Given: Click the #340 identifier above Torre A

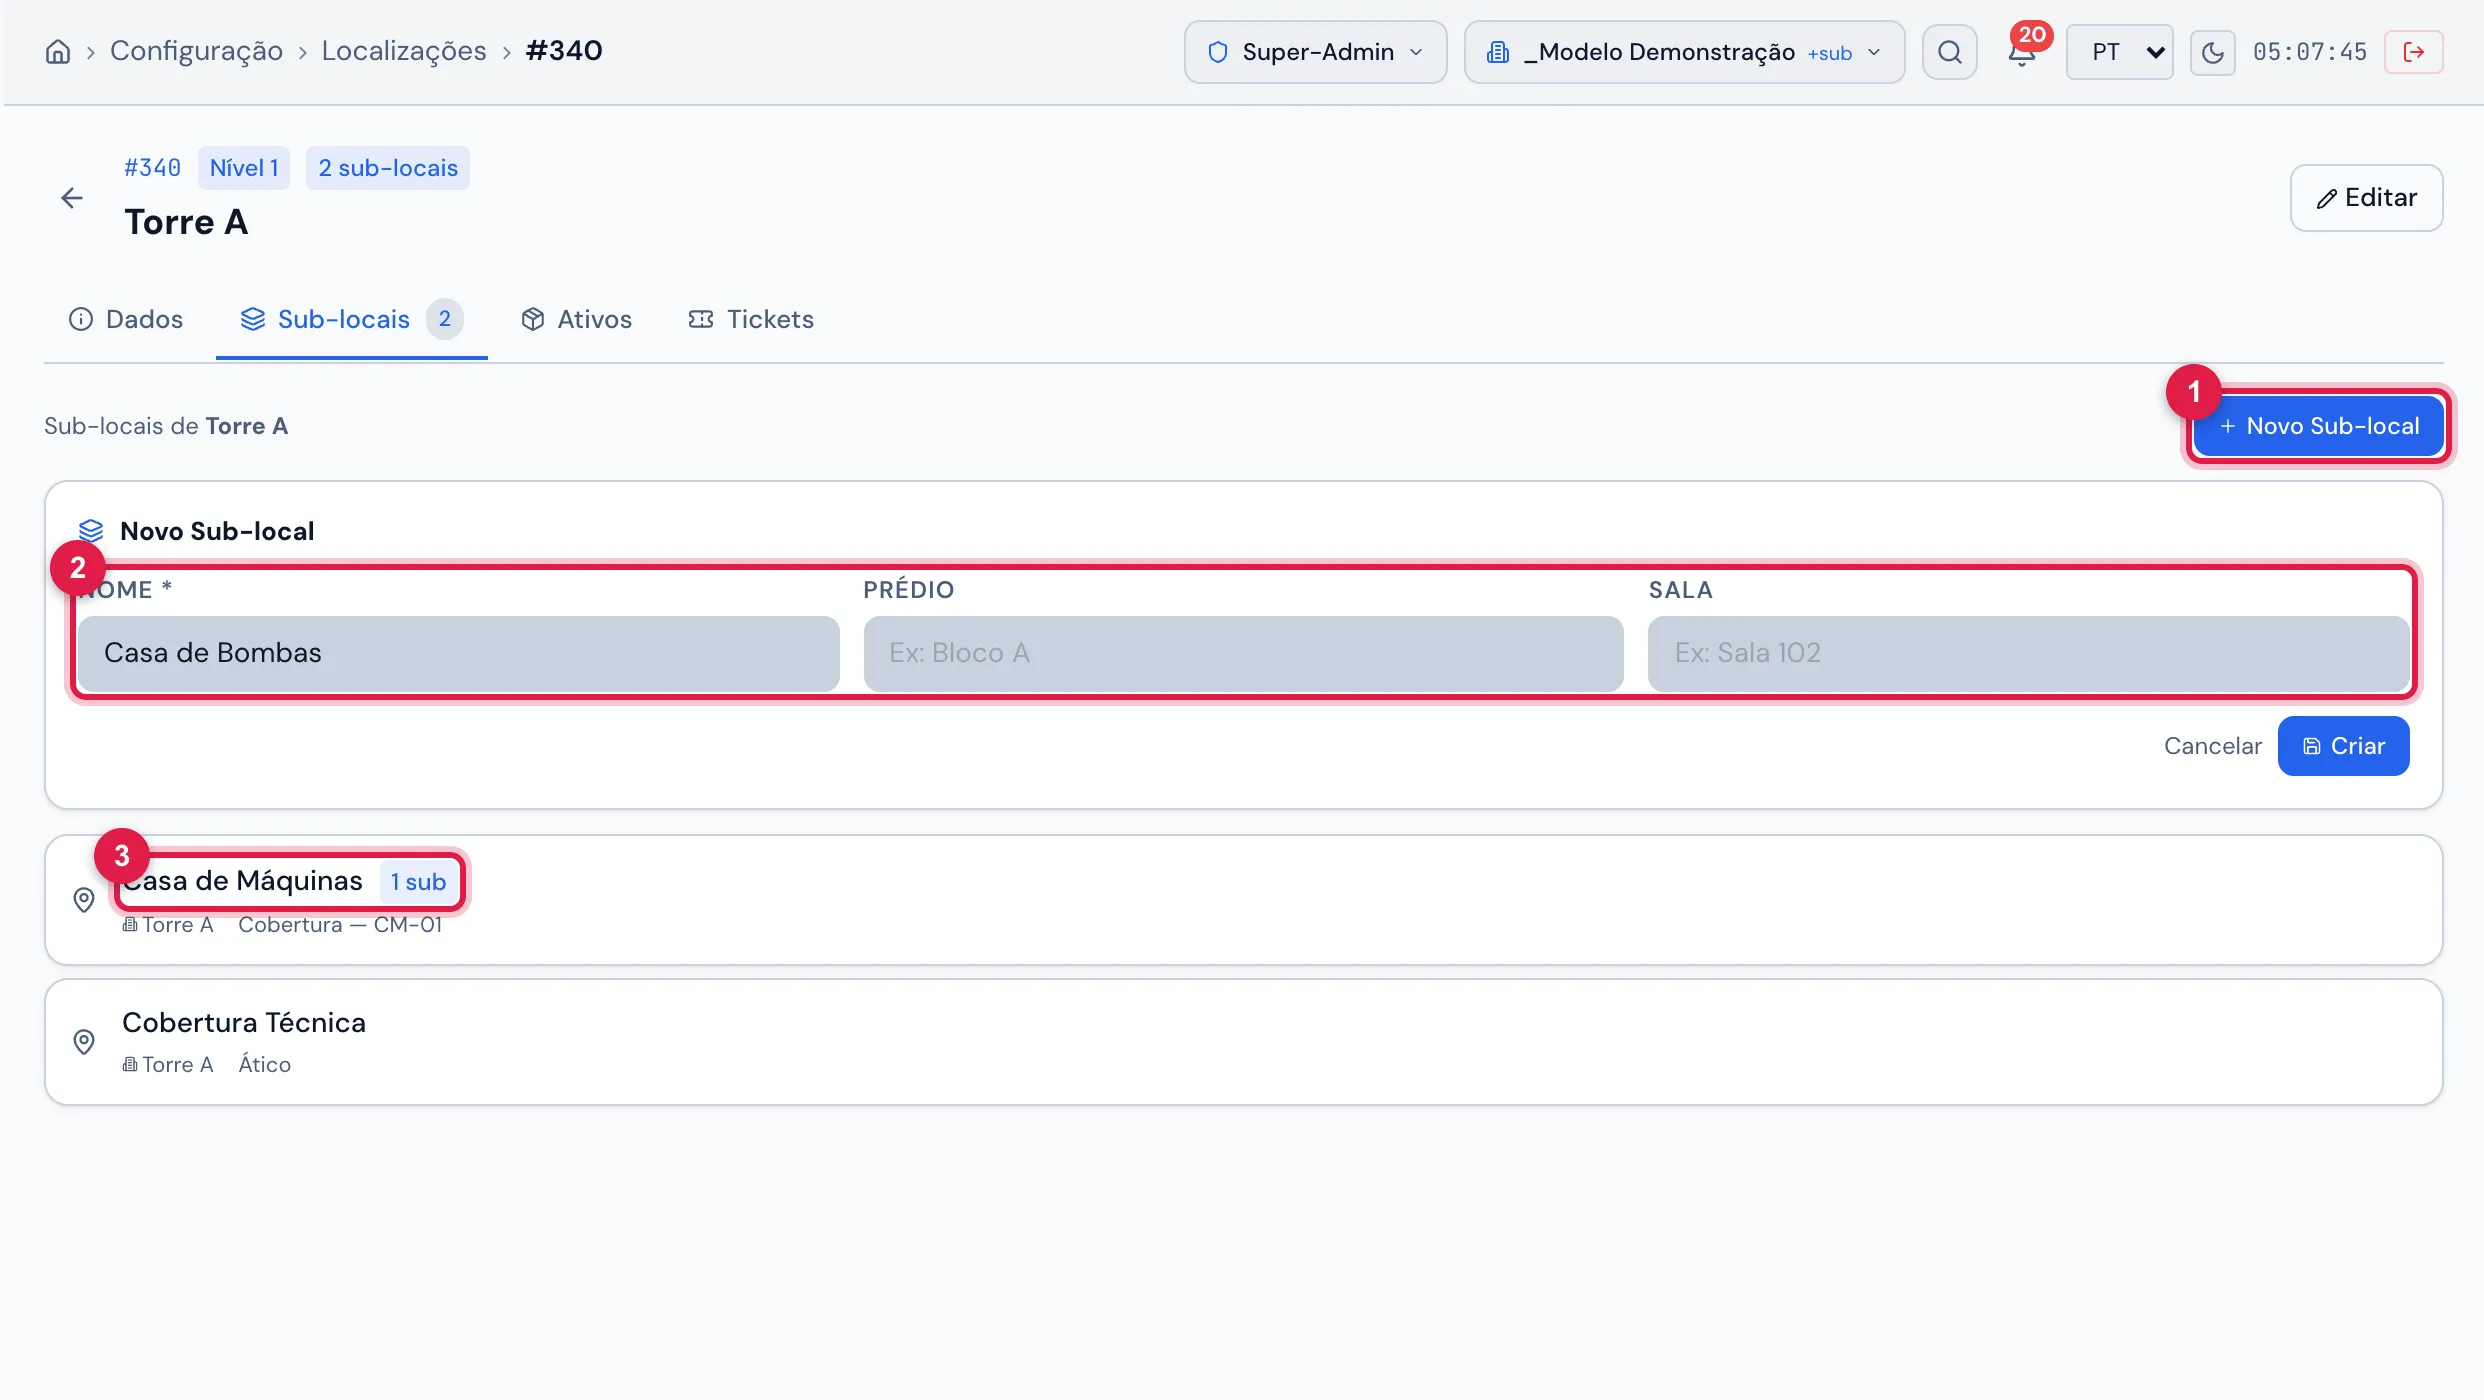Looking at the screenshot, I should point(152,168).
